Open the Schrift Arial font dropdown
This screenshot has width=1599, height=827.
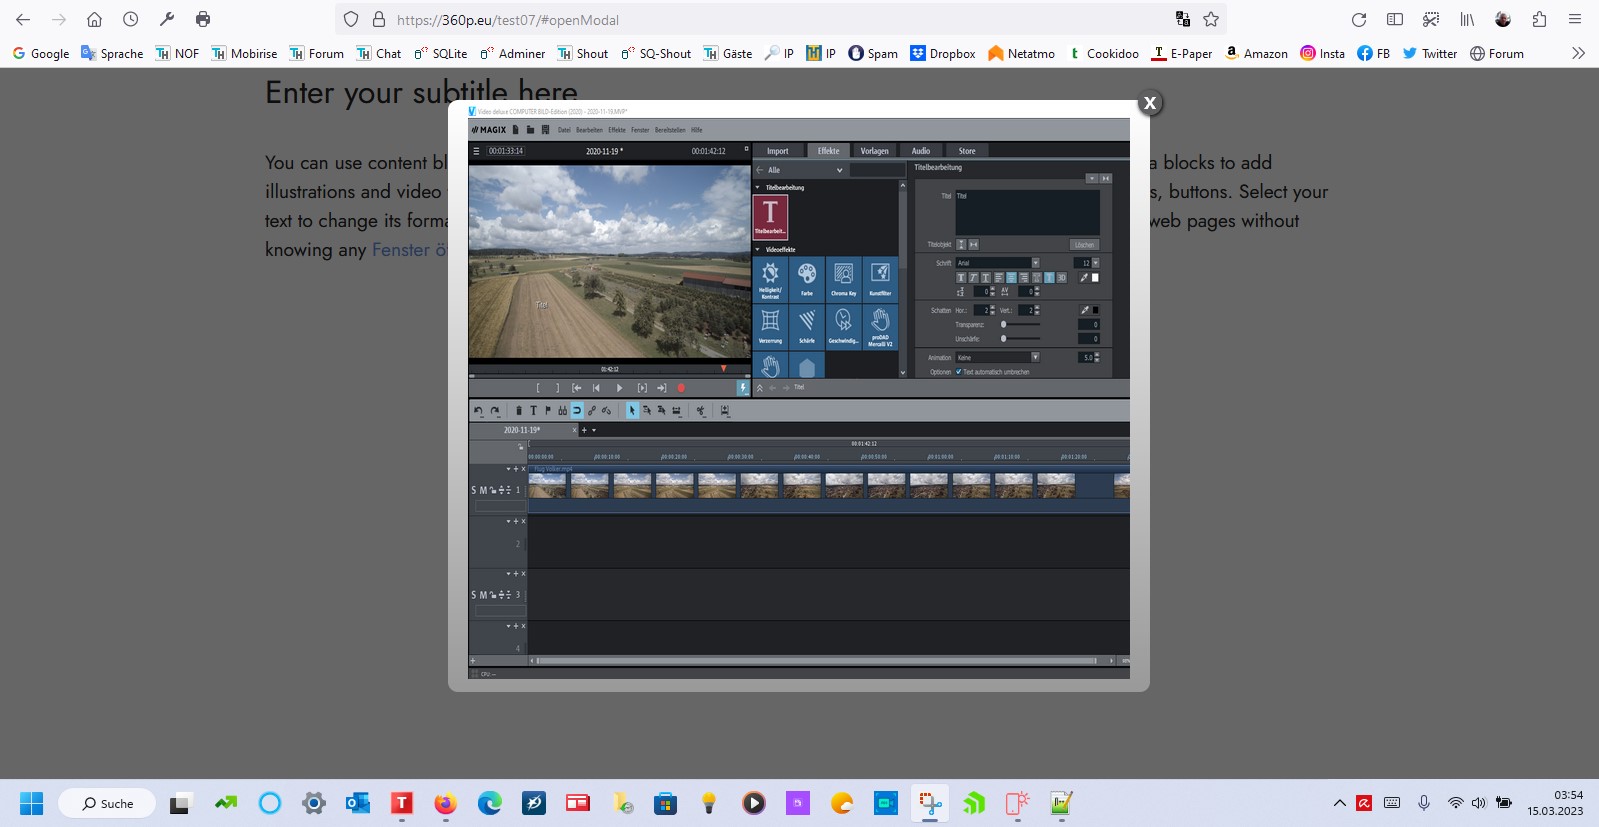click(1035, 263)
